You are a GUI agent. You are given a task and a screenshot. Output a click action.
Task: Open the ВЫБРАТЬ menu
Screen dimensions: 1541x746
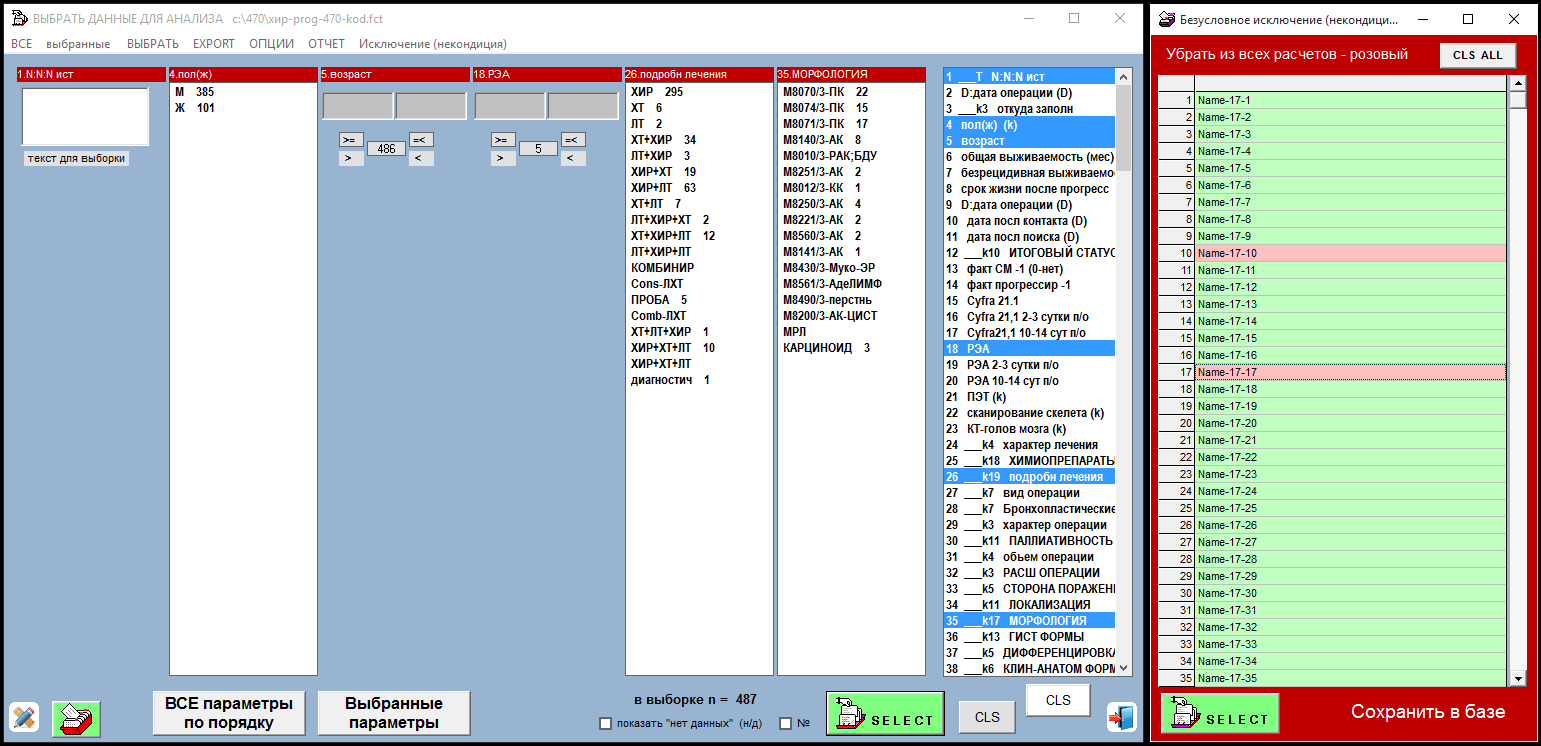(152, 44)
